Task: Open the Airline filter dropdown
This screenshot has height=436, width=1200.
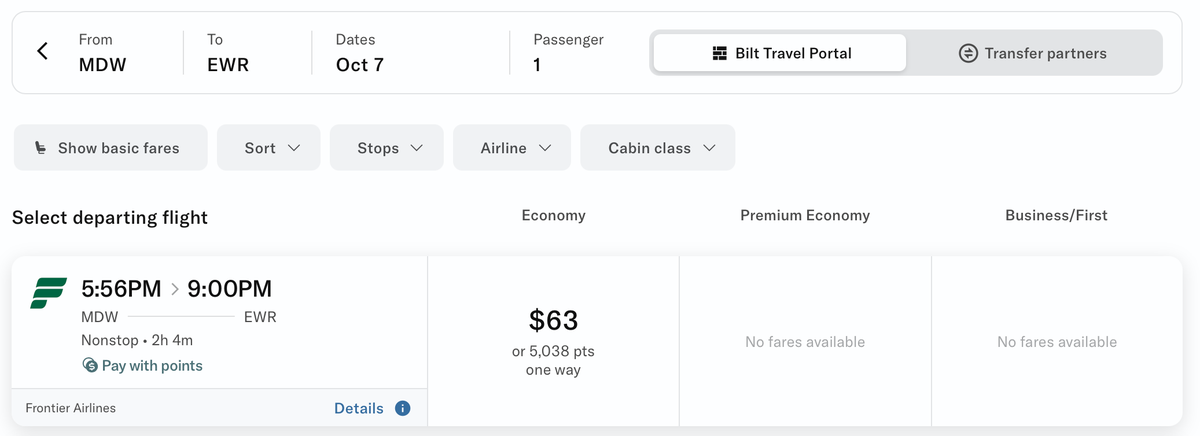Action: [512, 148]
